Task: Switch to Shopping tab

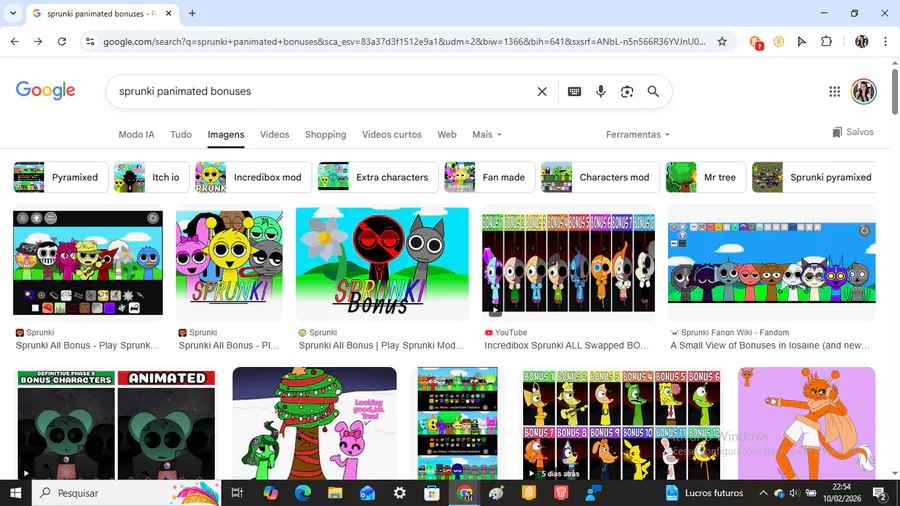Action: pyautogui.click(x=325, y=134)
